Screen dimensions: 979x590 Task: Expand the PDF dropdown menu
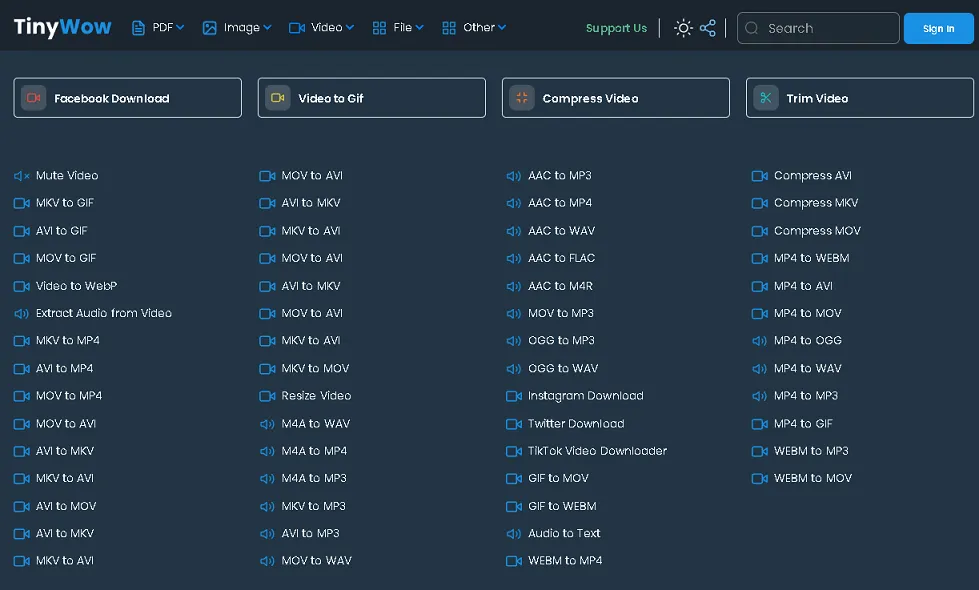(x=158, y=28)
